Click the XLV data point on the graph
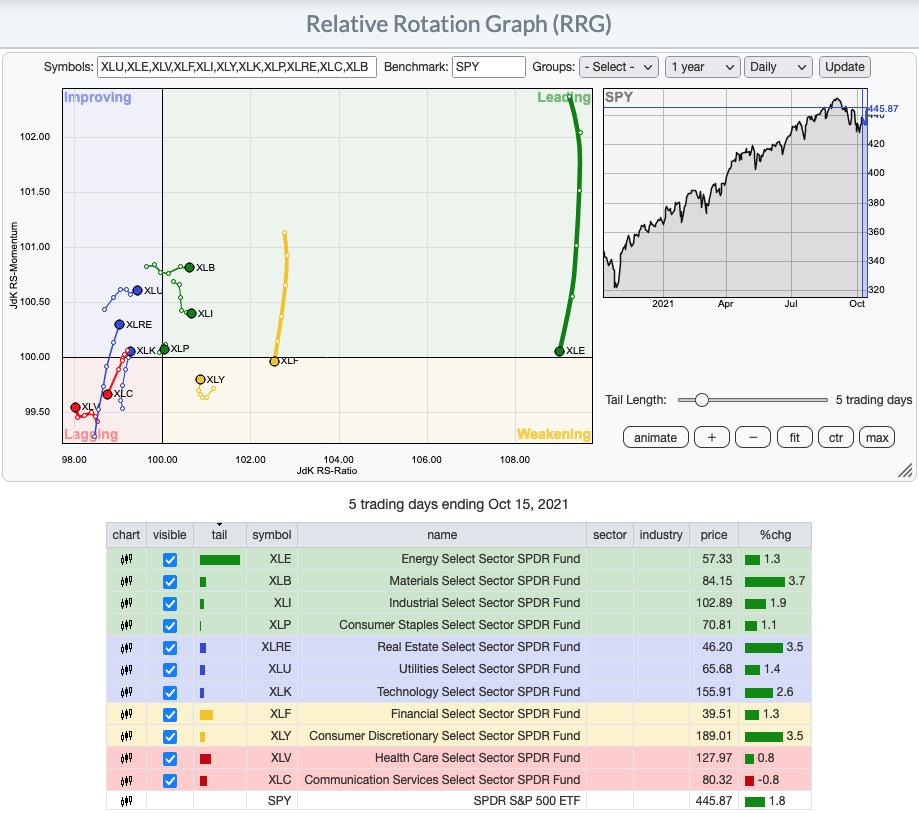This screenshot has width=919, height=813. coord(75,407)
